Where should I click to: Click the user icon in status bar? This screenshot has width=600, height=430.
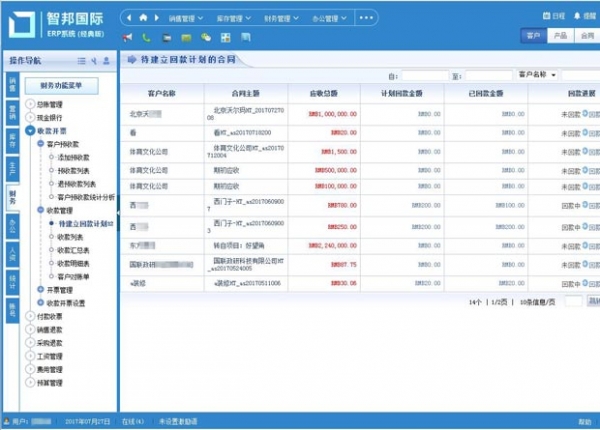7,421
